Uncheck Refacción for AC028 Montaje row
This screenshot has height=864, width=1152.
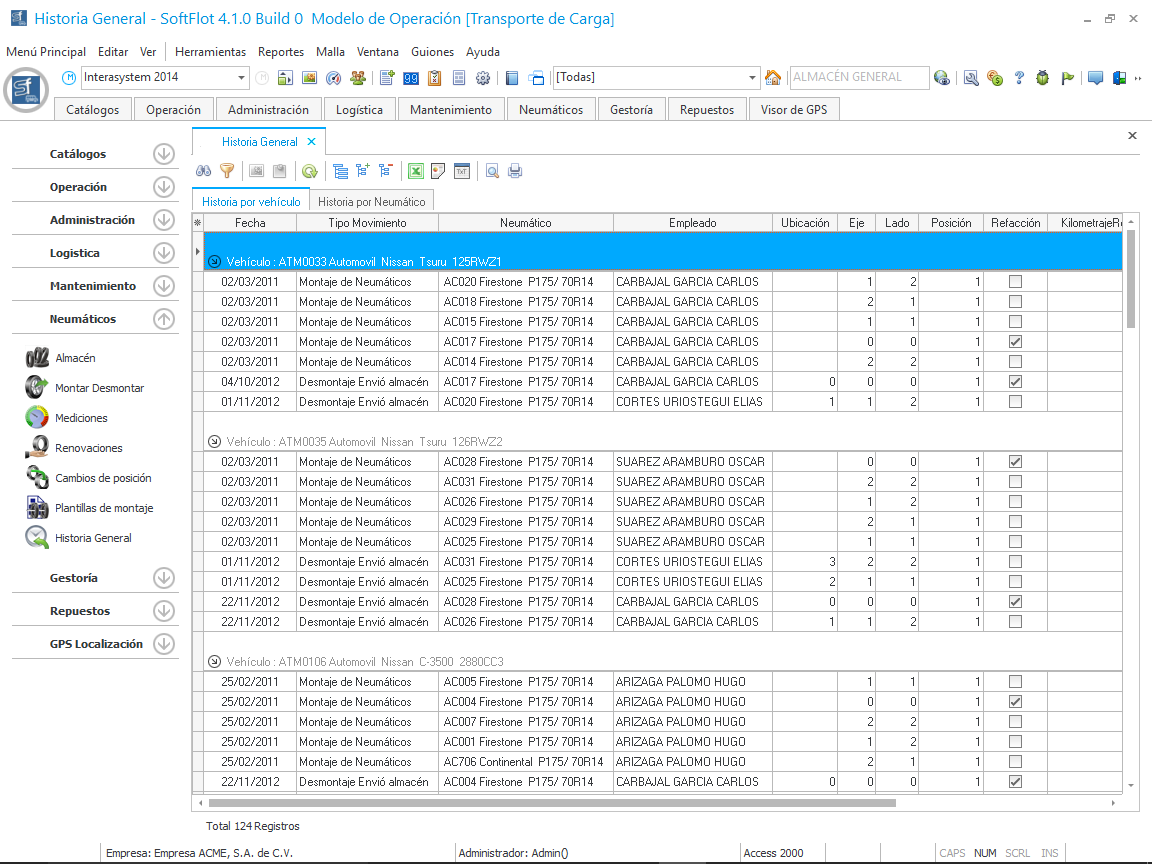(1015, 462)
